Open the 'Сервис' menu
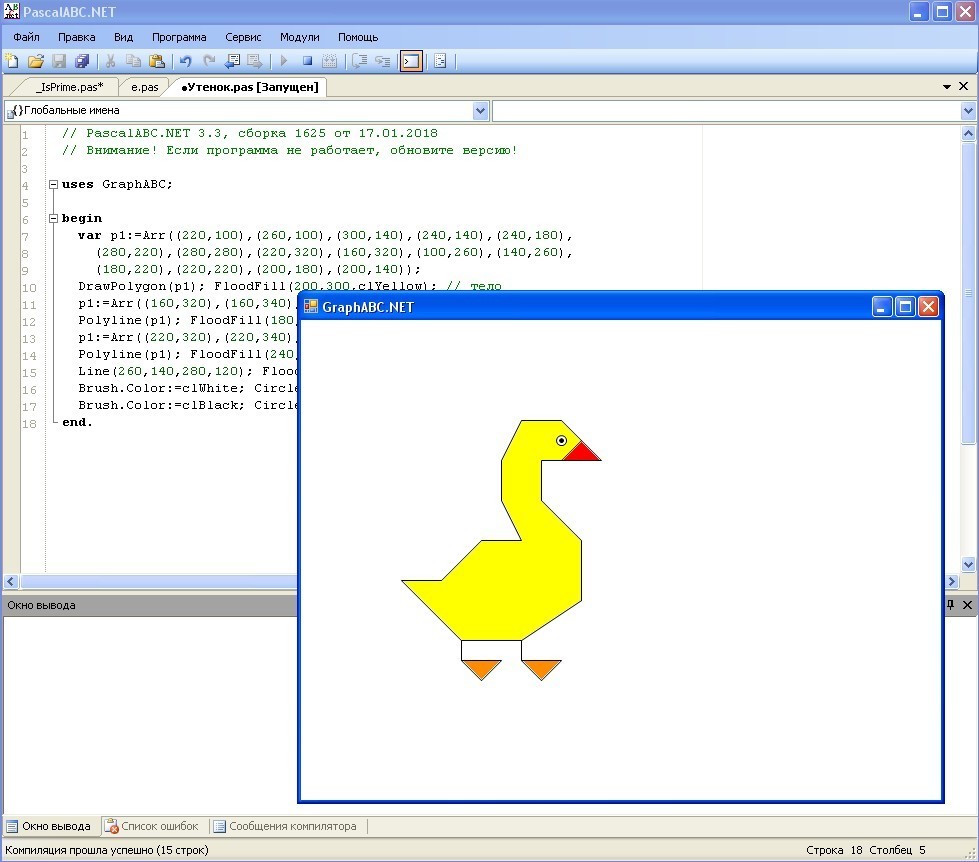The height and width of the screenshot is (862, 979). tap(243, 37)
